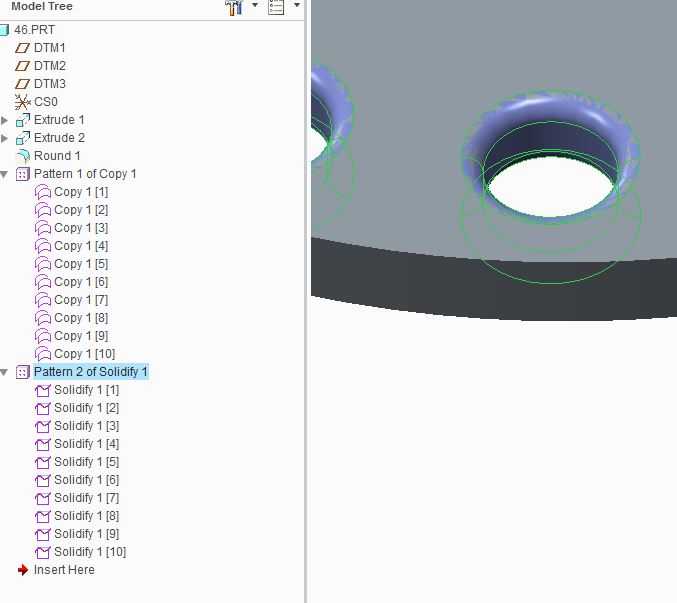Select highlighted Pattern 2 of Solidify 1
Image resolution: width=677 pixels, height=603 pixels.
point(91,372)
